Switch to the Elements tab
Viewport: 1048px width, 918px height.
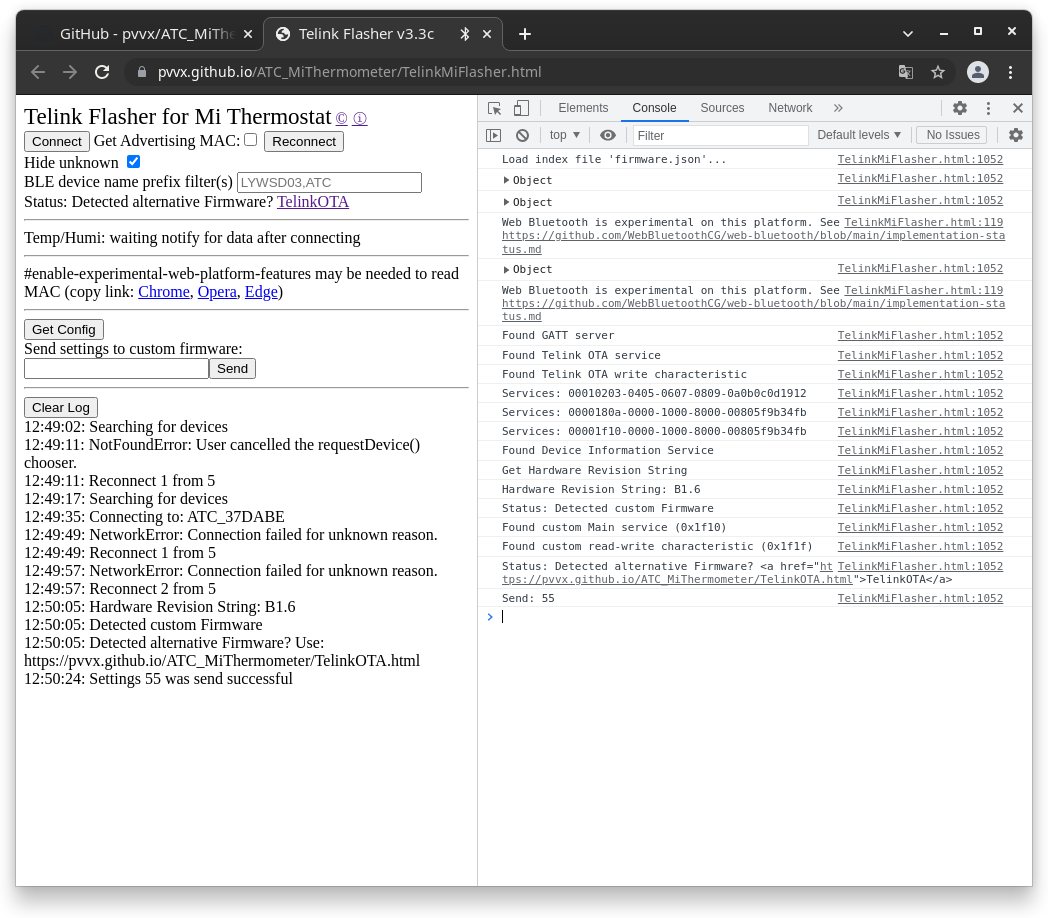[583, 108]
